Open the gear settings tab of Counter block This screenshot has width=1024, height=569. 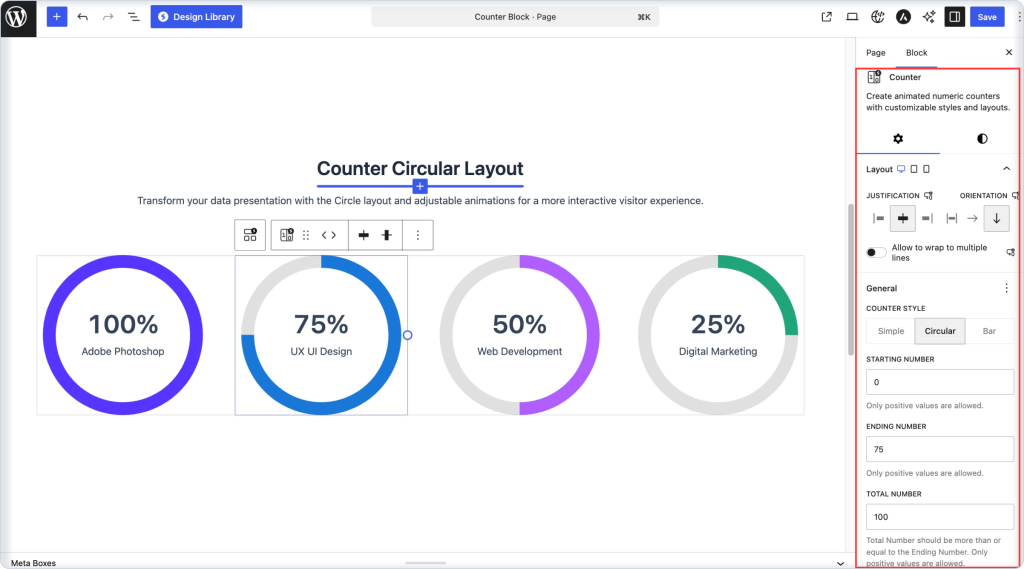point(898,138)
